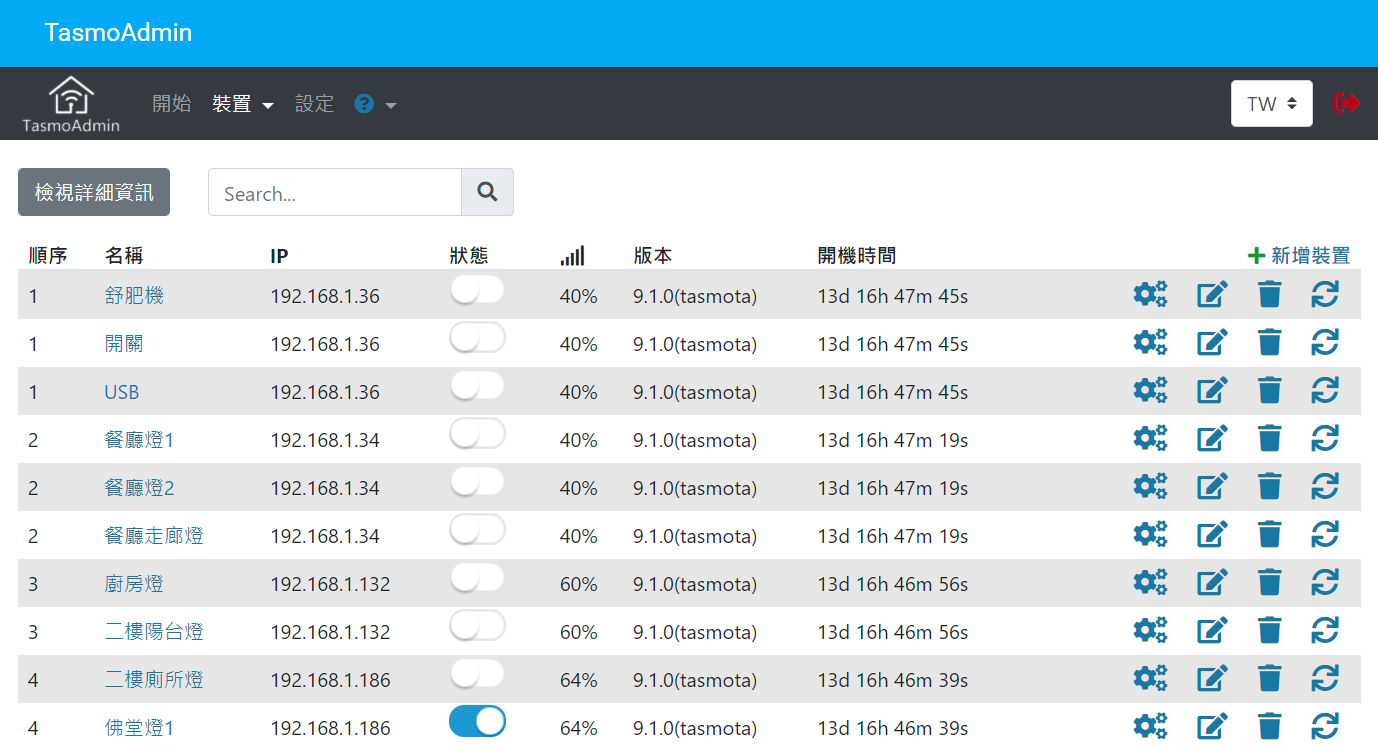This screenshot has width=1378, height=750.
Task: Click the 名稱 column header
Action: [x=124, y=256]
